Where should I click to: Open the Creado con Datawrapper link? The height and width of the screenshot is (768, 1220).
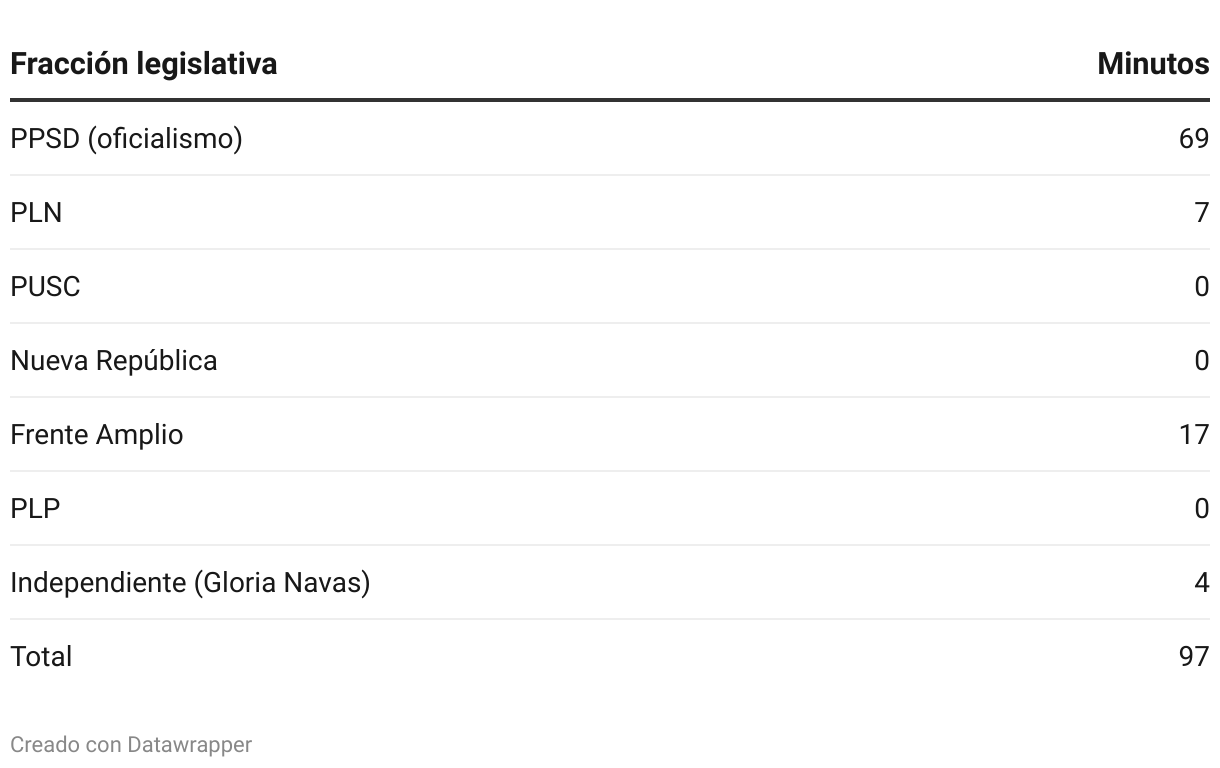click(131, 745)
